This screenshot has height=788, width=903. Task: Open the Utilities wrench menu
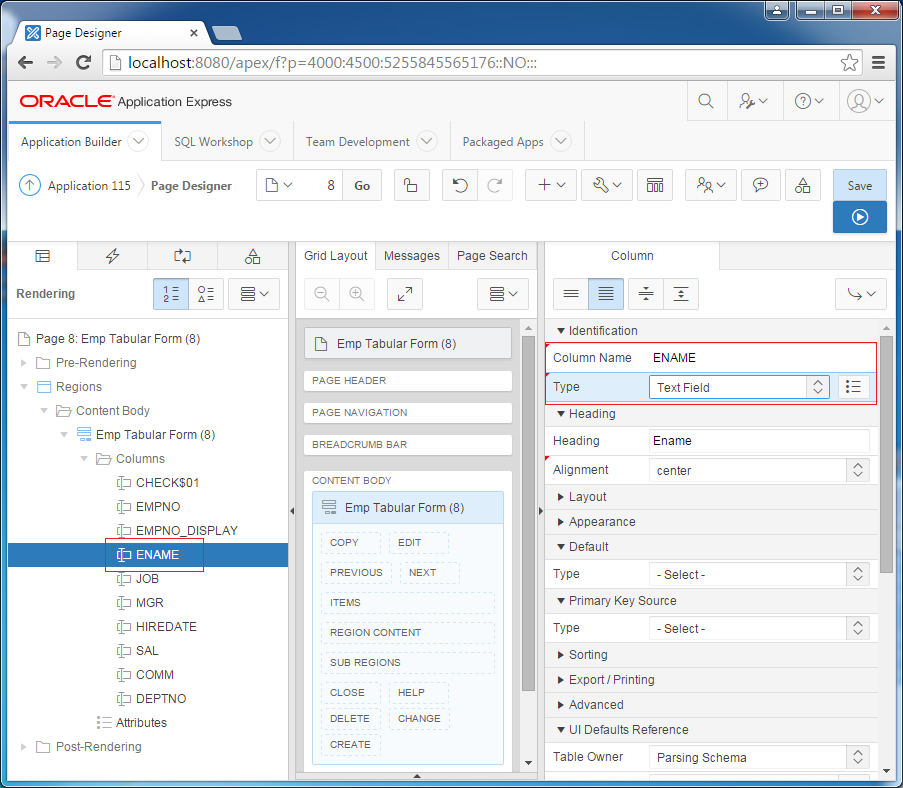[607, 185]
